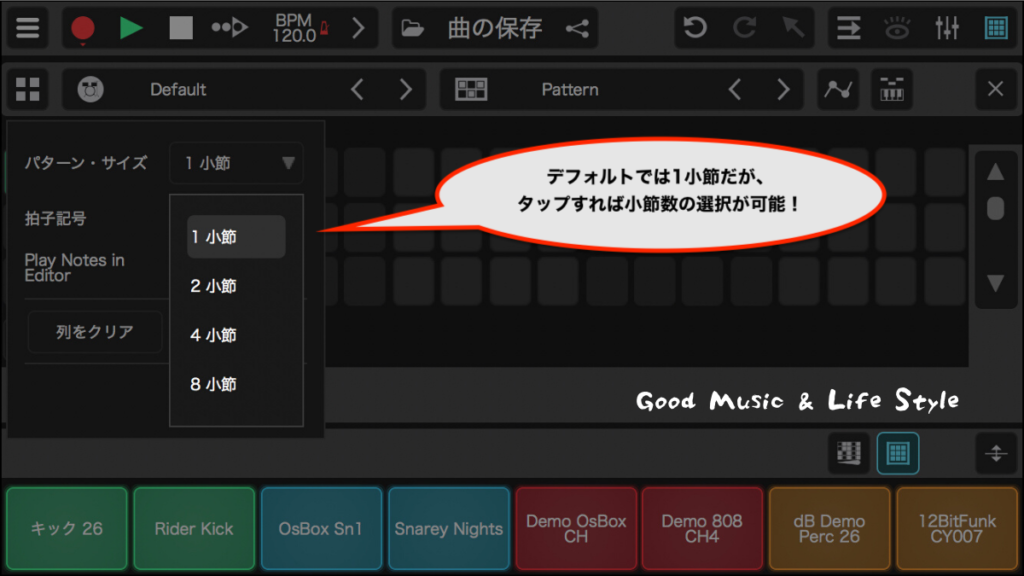This screenshot has height=576, width=1024.
Task: Tap the OsBox Sn1 drum pad
Action: point(321,528)
